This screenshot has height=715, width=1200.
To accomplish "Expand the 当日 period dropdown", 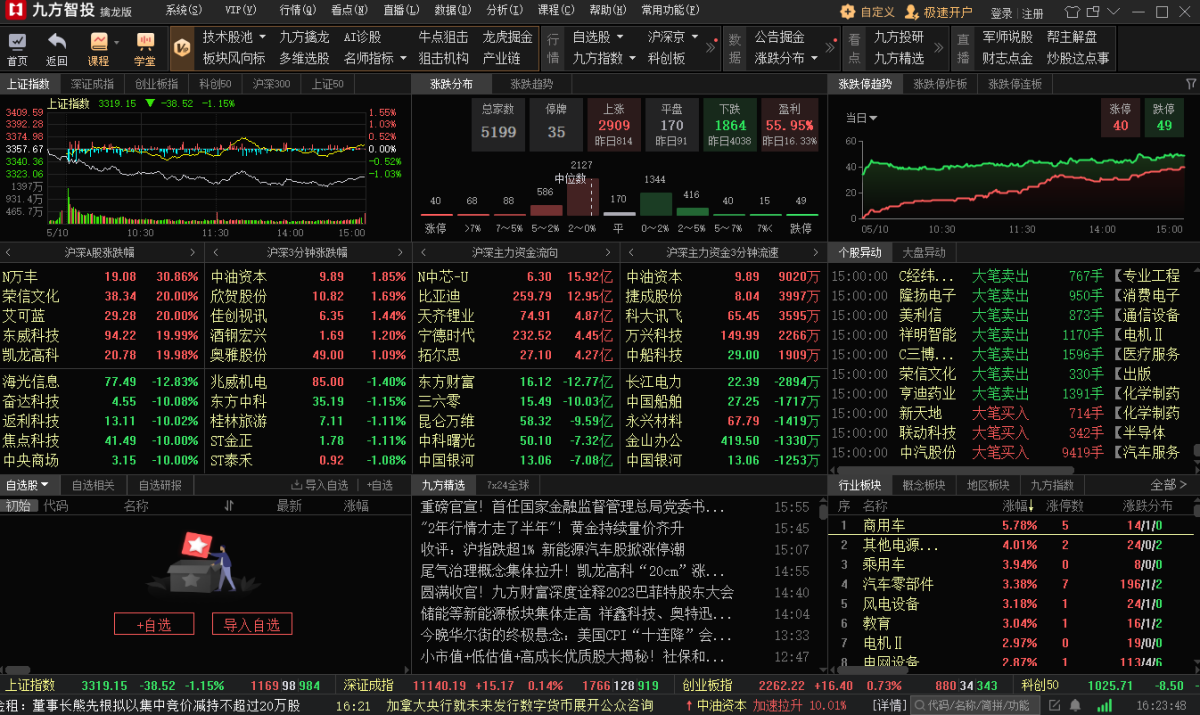I will pyautogui.click(x=861, y=117).
